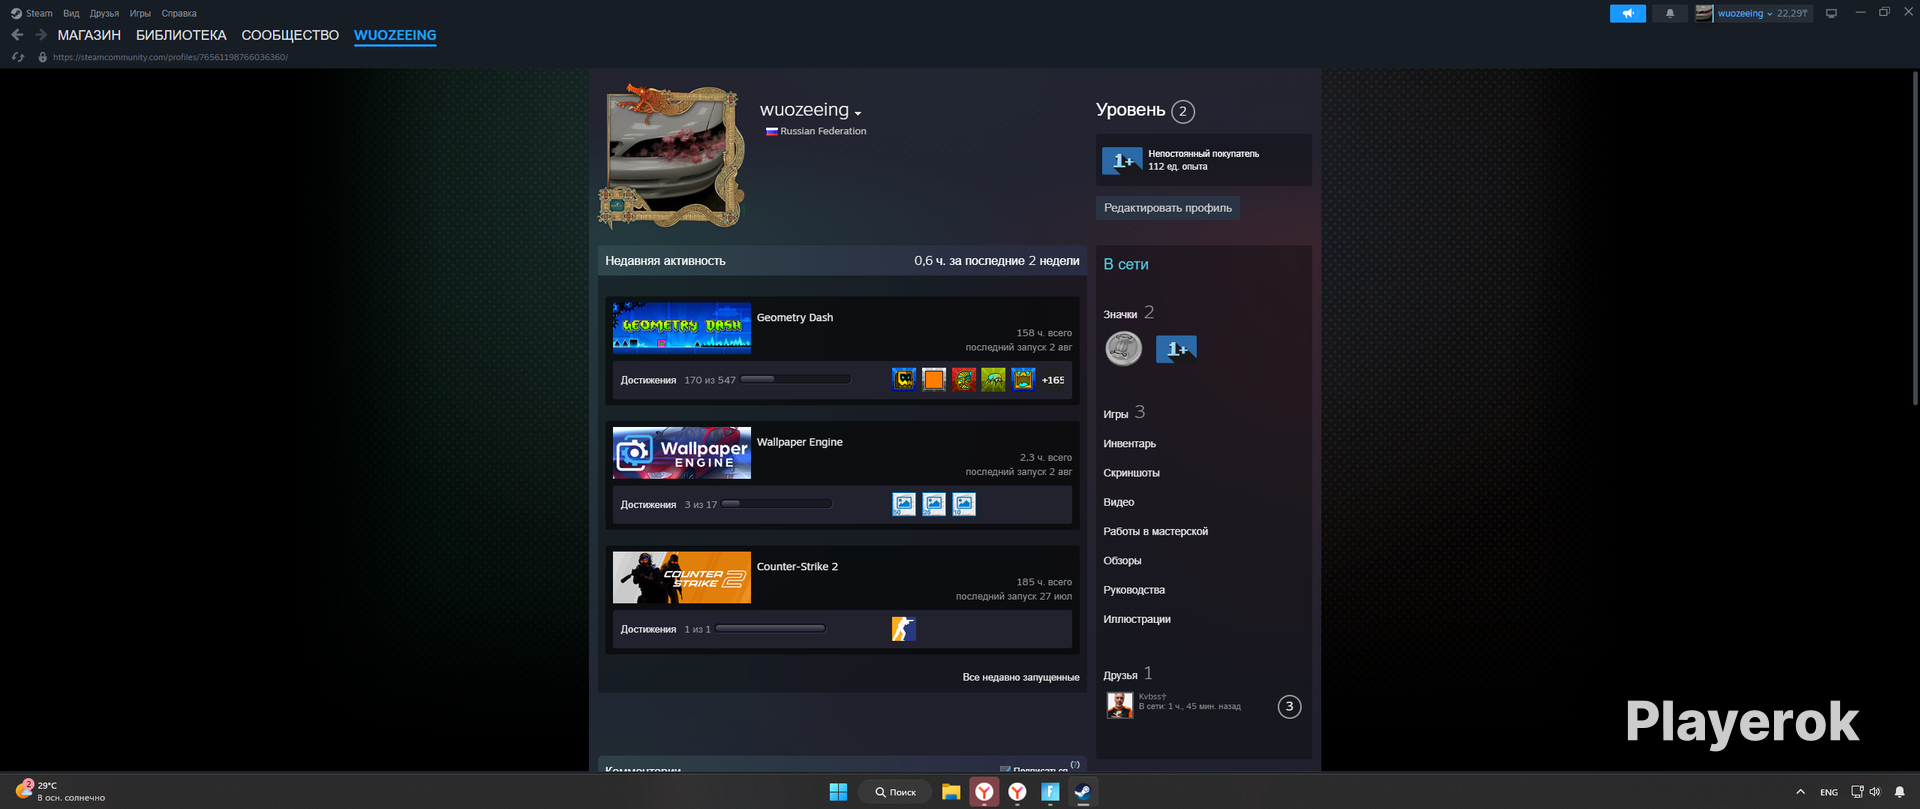Show hidden system tray icons
1920x809 pixels.
1801,792
